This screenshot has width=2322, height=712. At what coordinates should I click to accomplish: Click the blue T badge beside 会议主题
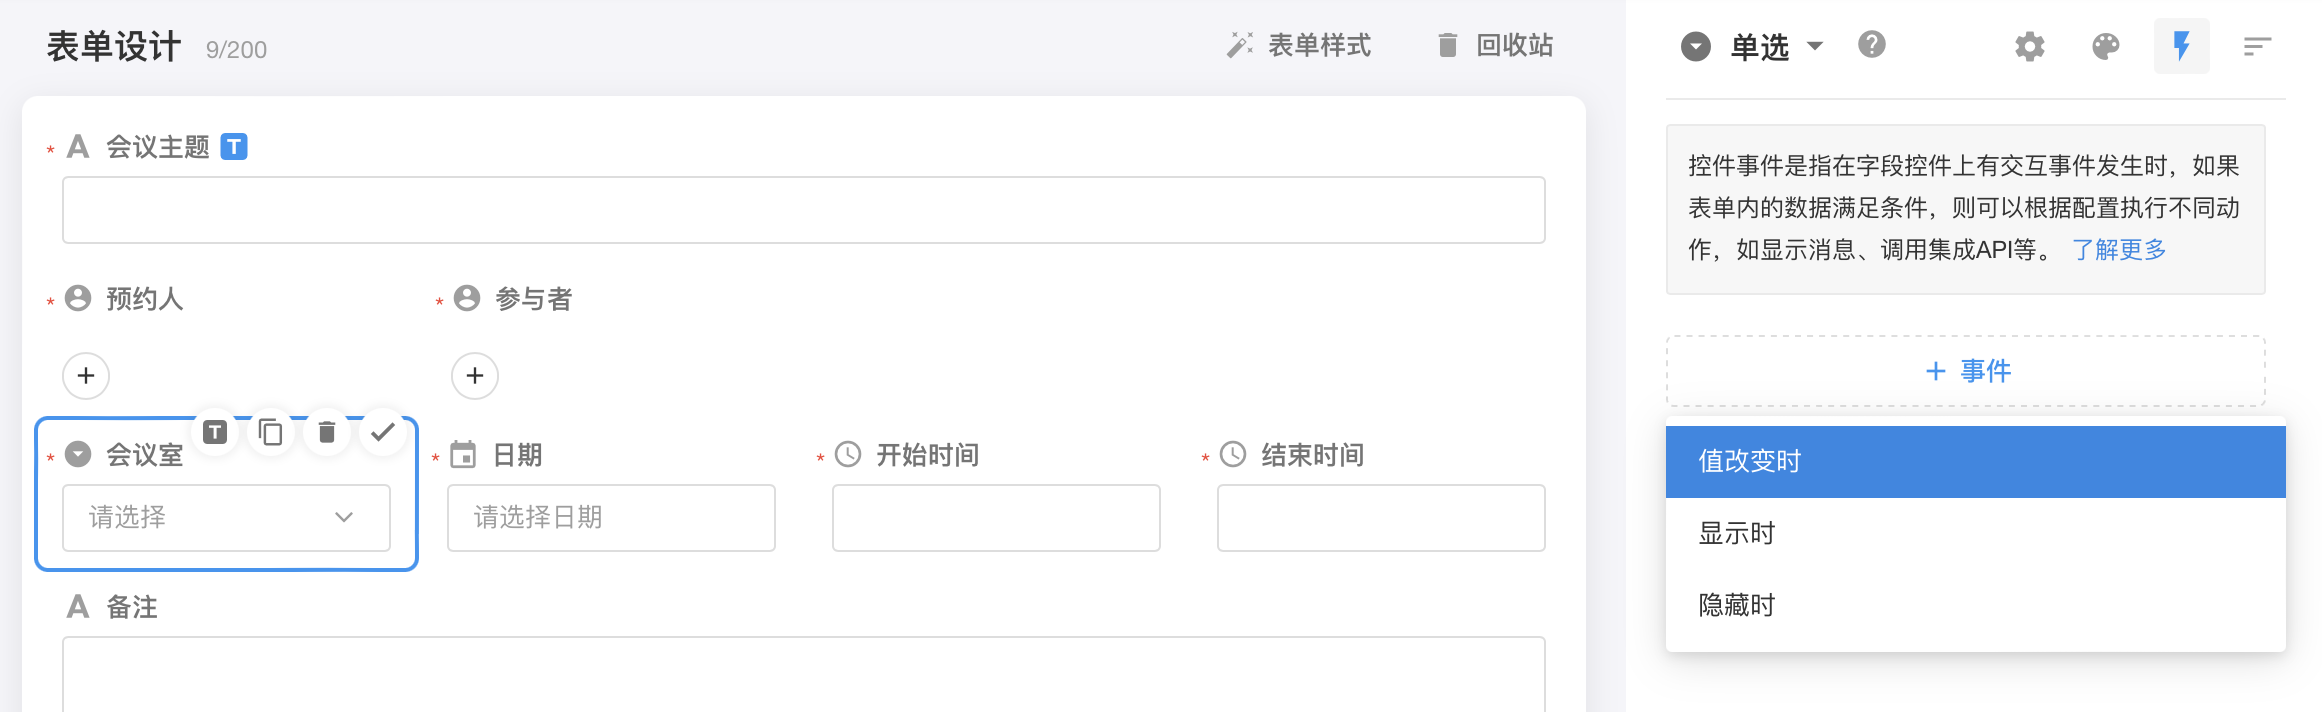pyautogui.click(x=234, y=147)
